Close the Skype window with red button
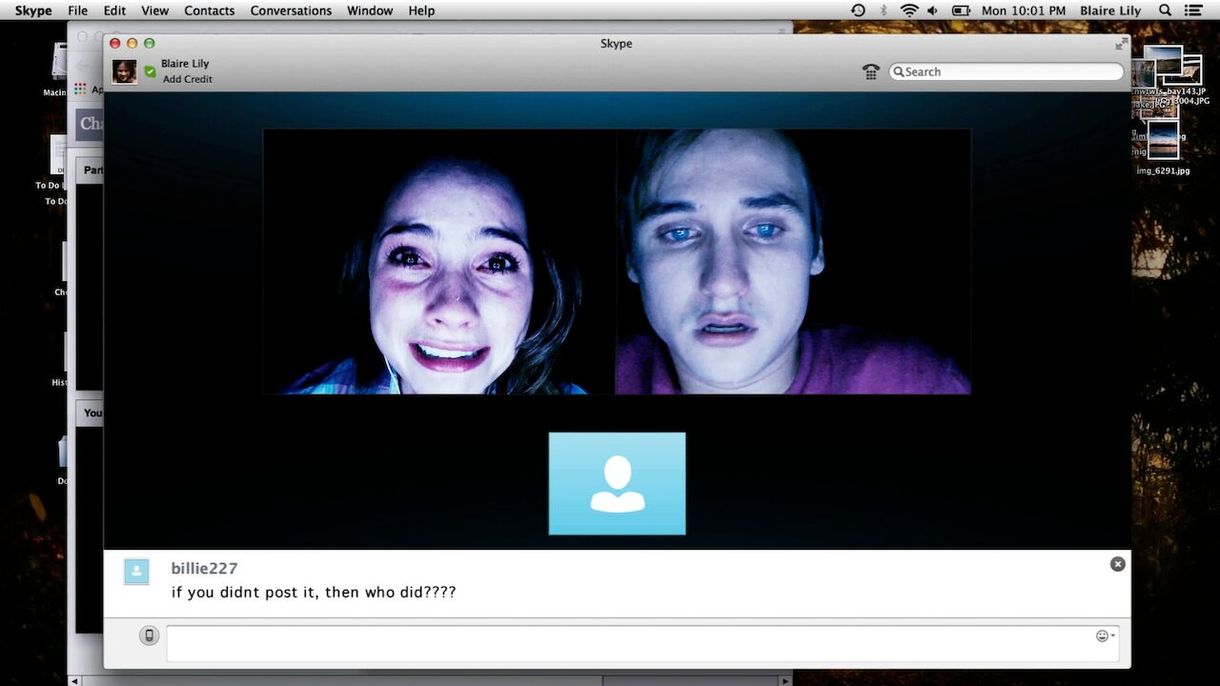Image resolution: width=1220 pixels, height=686 pixels. (115, 43)
